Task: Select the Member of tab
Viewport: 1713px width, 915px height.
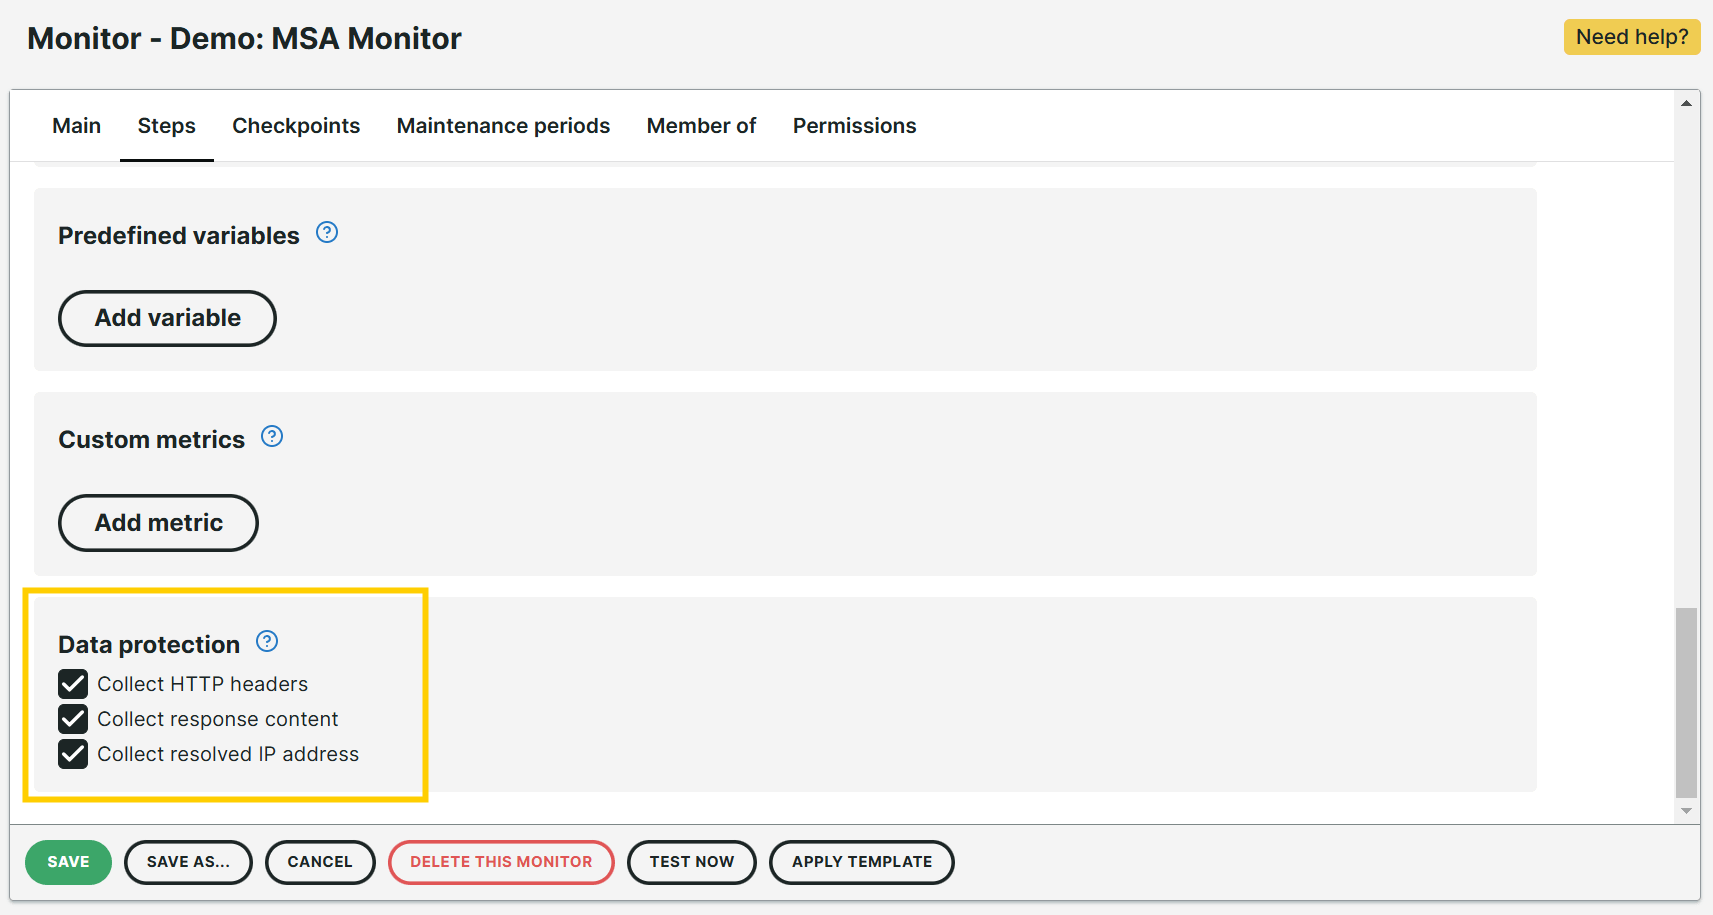Action: (701, 126)
